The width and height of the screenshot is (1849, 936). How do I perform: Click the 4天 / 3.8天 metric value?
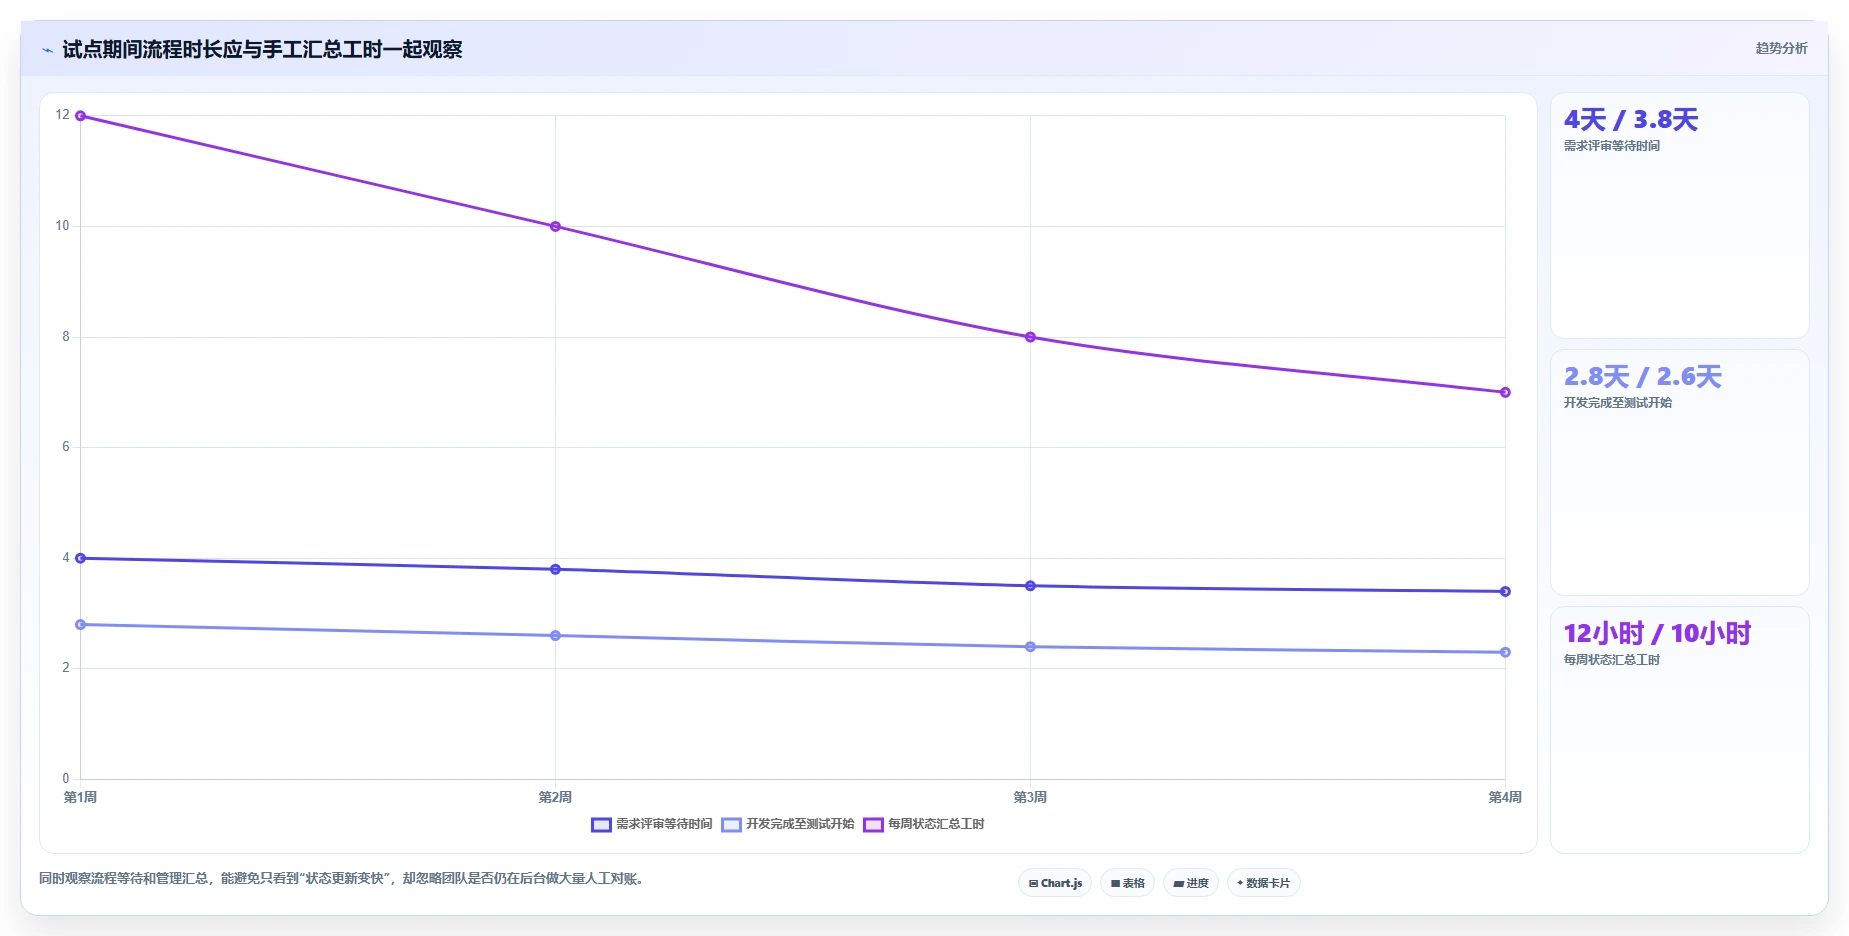pyautogui.click(x=1631, y=120)
